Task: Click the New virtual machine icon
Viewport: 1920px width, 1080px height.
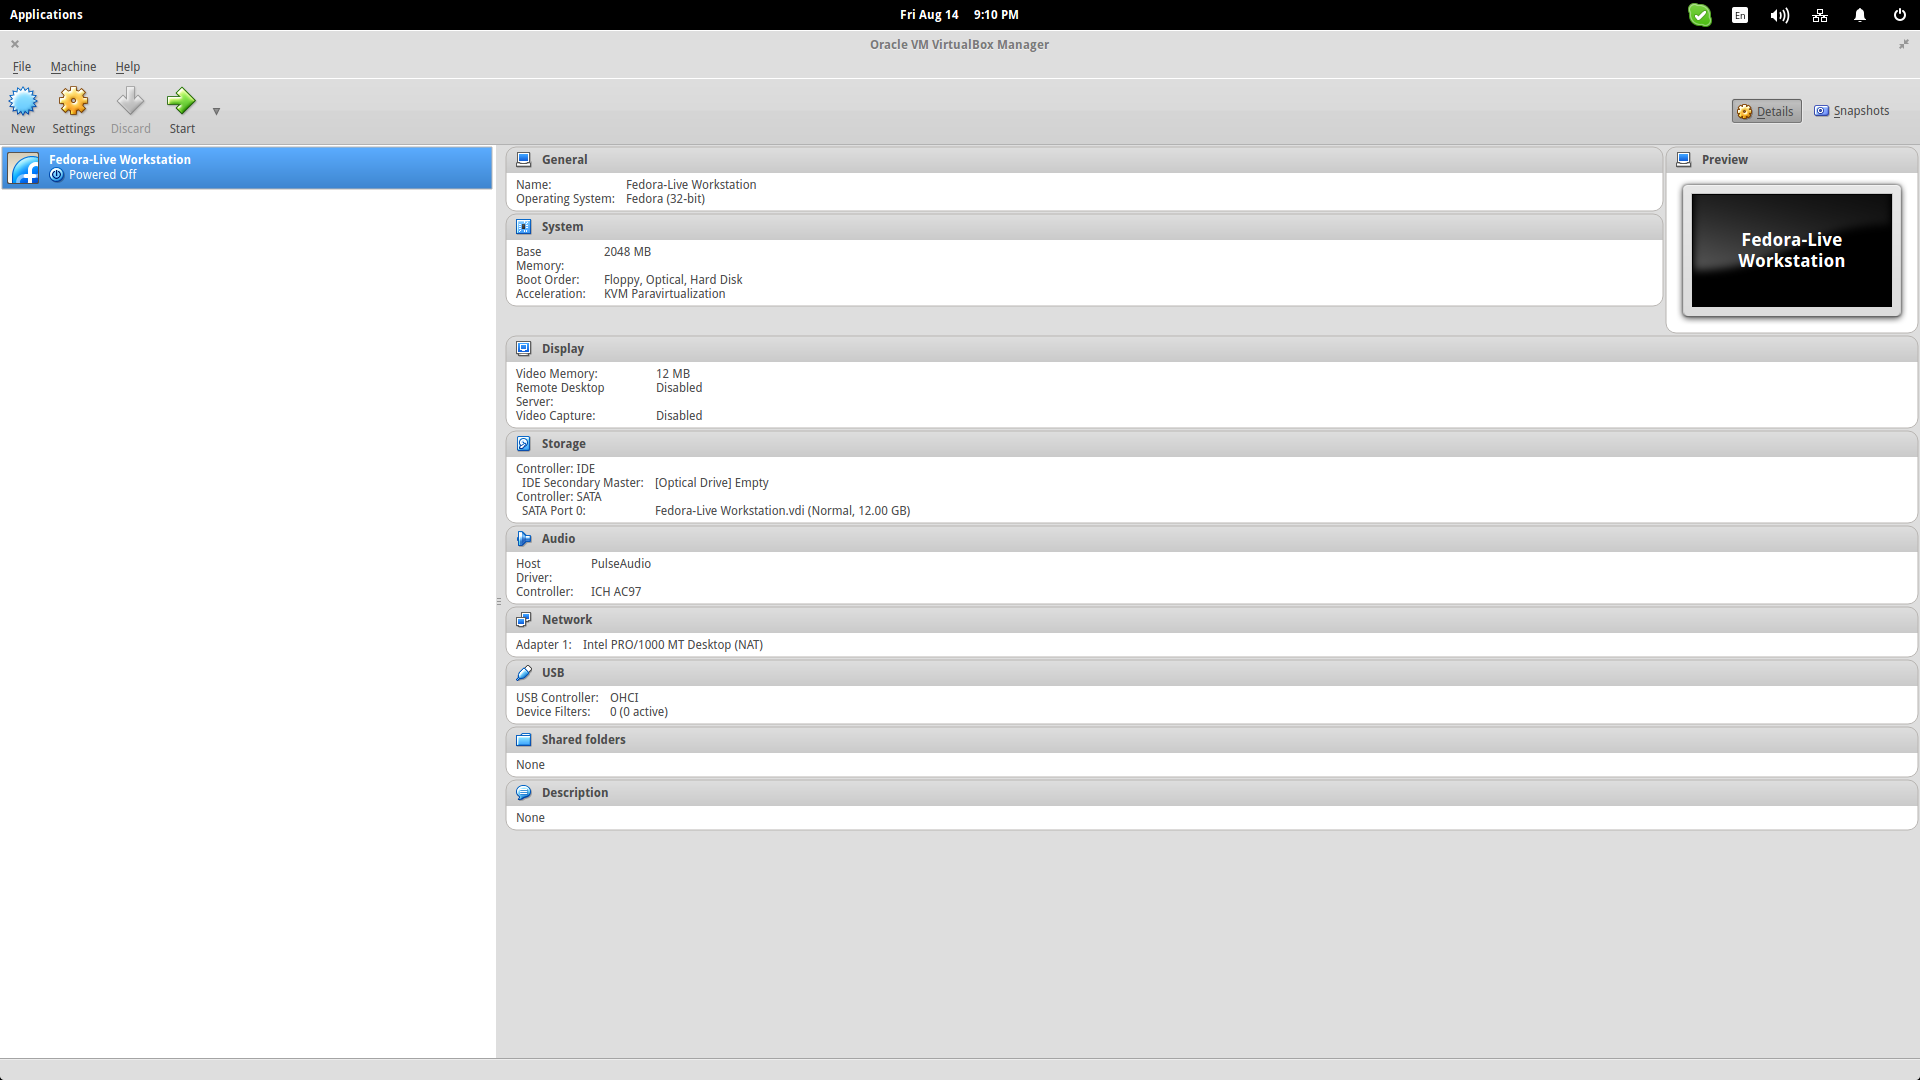Action: [x=23, y=101]
